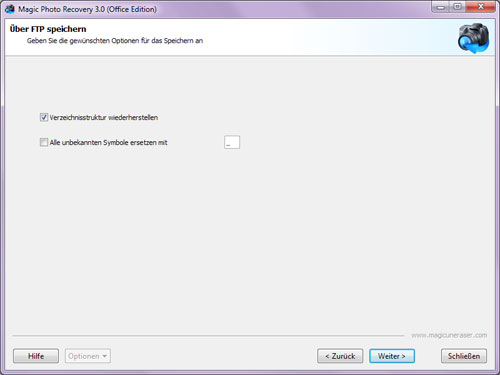Click the arrow on the Optionen button
500x375 pixels.
[104, 356]
